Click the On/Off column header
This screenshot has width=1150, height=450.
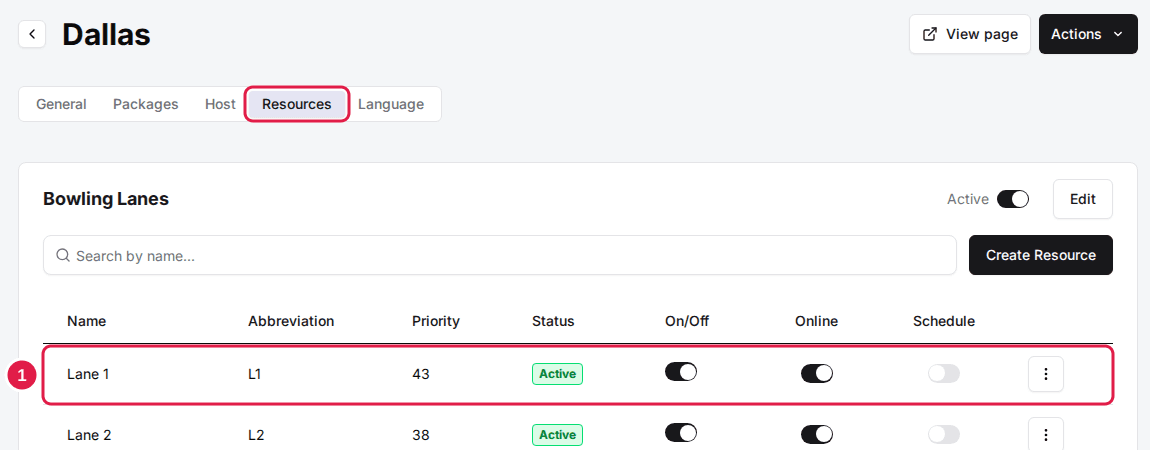(x=687, y=321)
